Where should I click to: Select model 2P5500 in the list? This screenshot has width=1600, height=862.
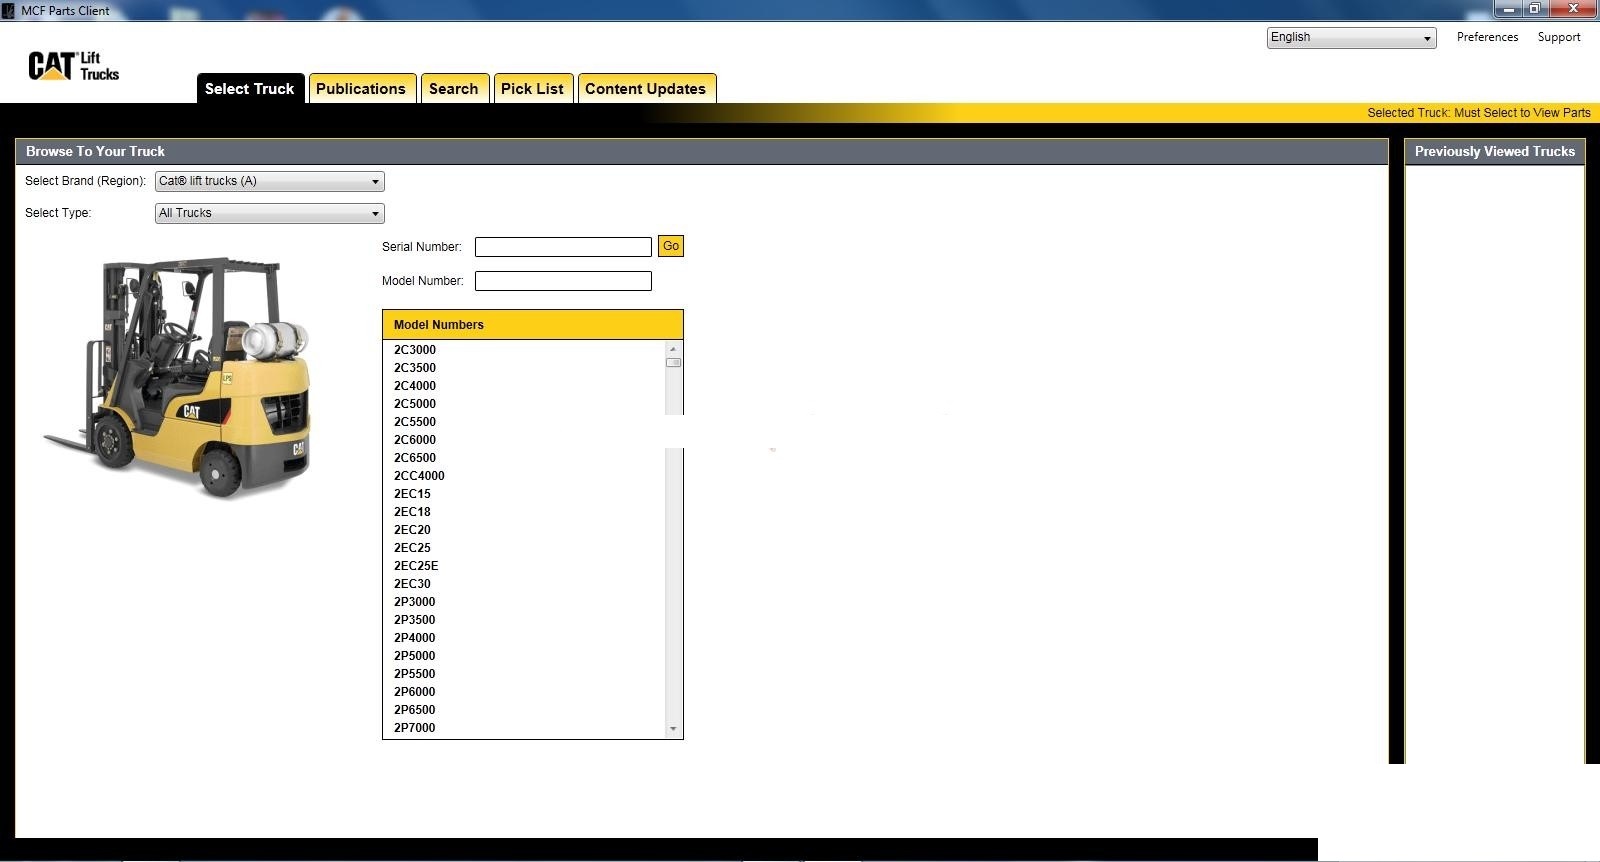click(x=415, y=674)
